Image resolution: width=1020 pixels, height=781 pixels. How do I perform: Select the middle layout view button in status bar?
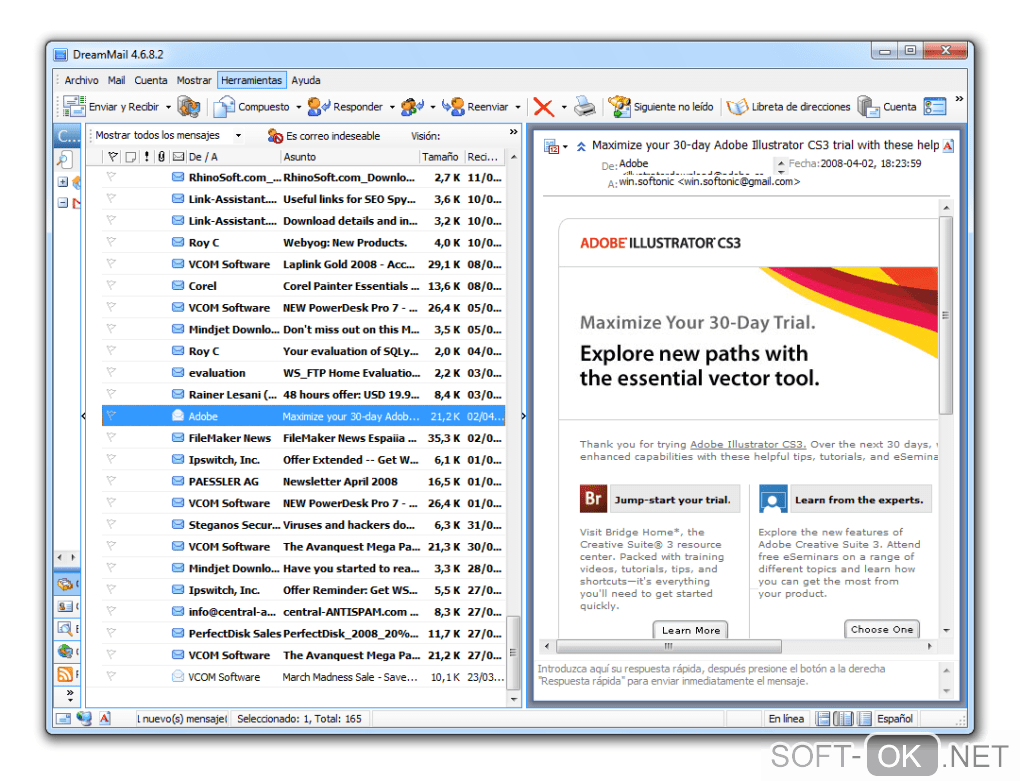click(844, 719)
